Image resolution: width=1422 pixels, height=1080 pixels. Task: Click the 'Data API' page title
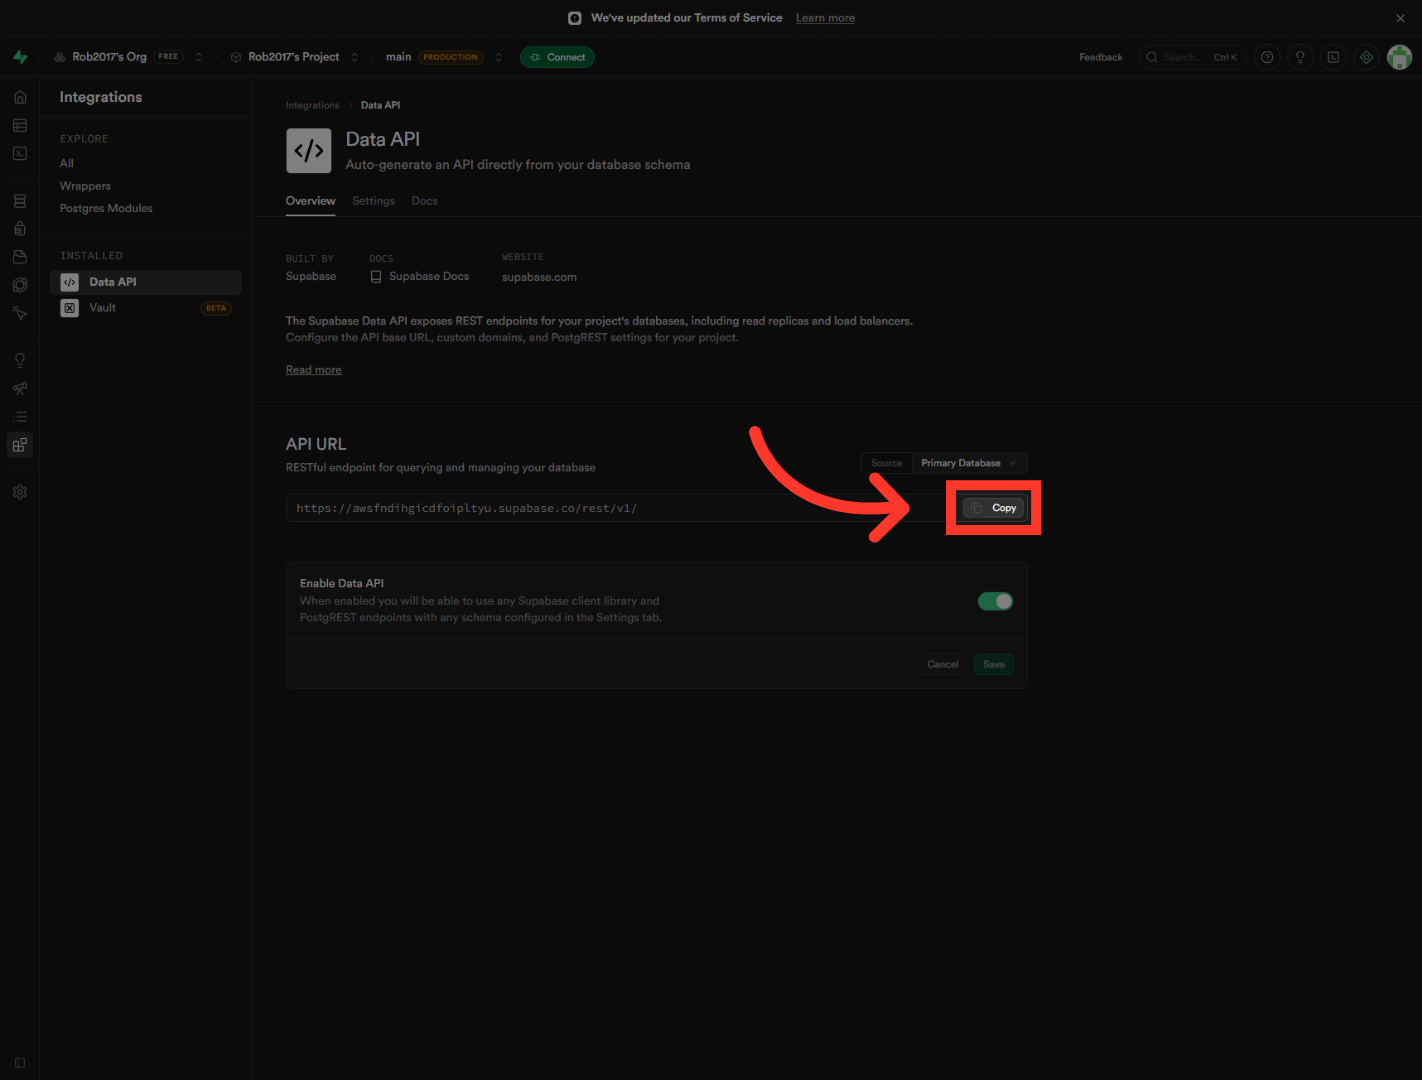tap(383, 139)
